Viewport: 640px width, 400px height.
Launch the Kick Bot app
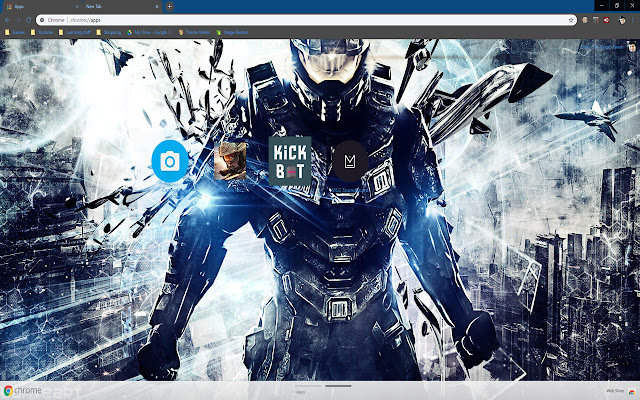(290, 161)
